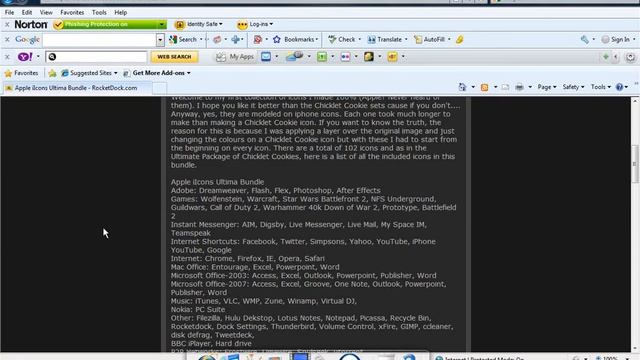
Task: Open the File menu
Action: click(9, 13)
